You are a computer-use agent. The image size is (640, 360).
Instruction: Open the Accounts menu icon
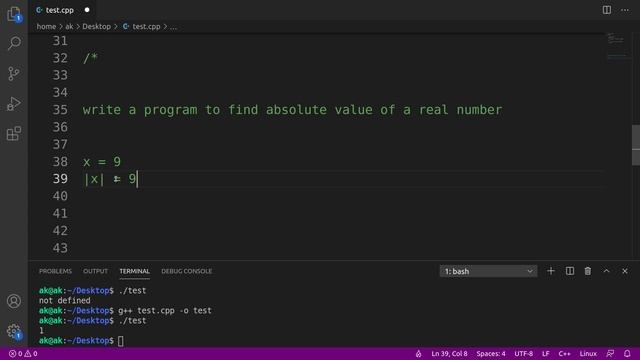click(x=14, y=301)
